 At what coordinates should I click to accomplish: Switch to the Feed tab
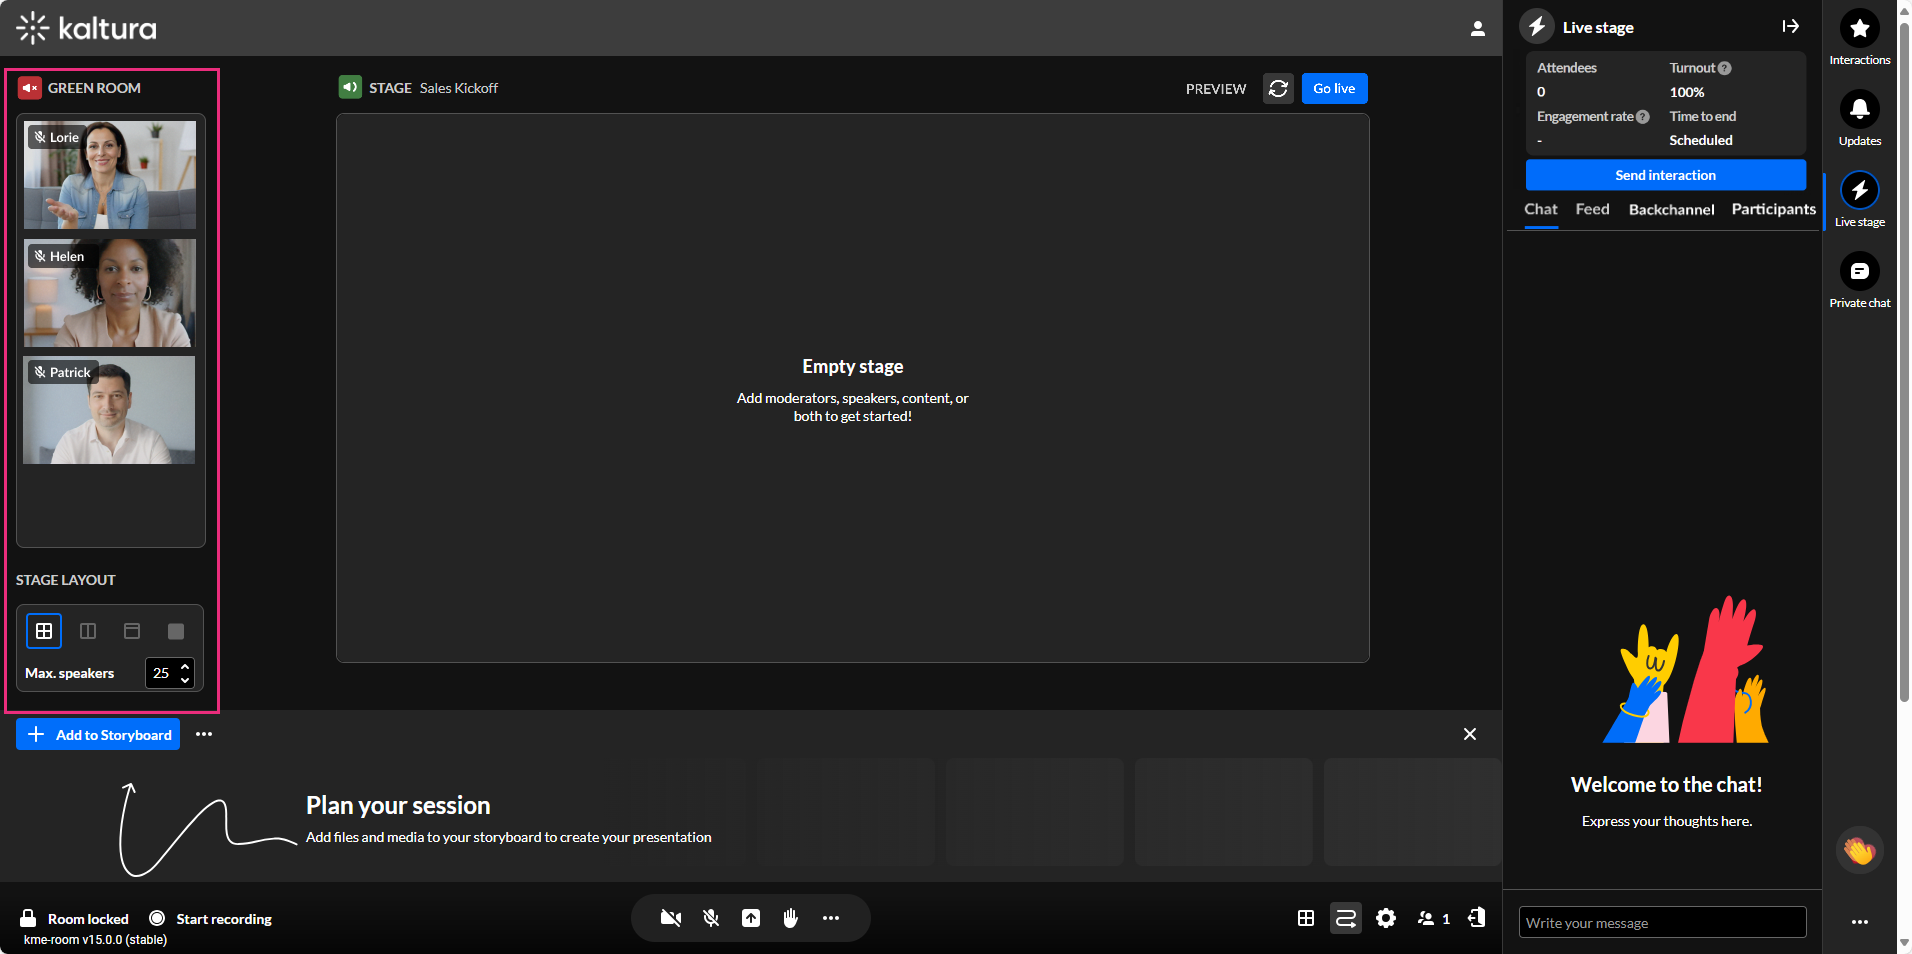pyautogui.click(x=1593, y=209)
